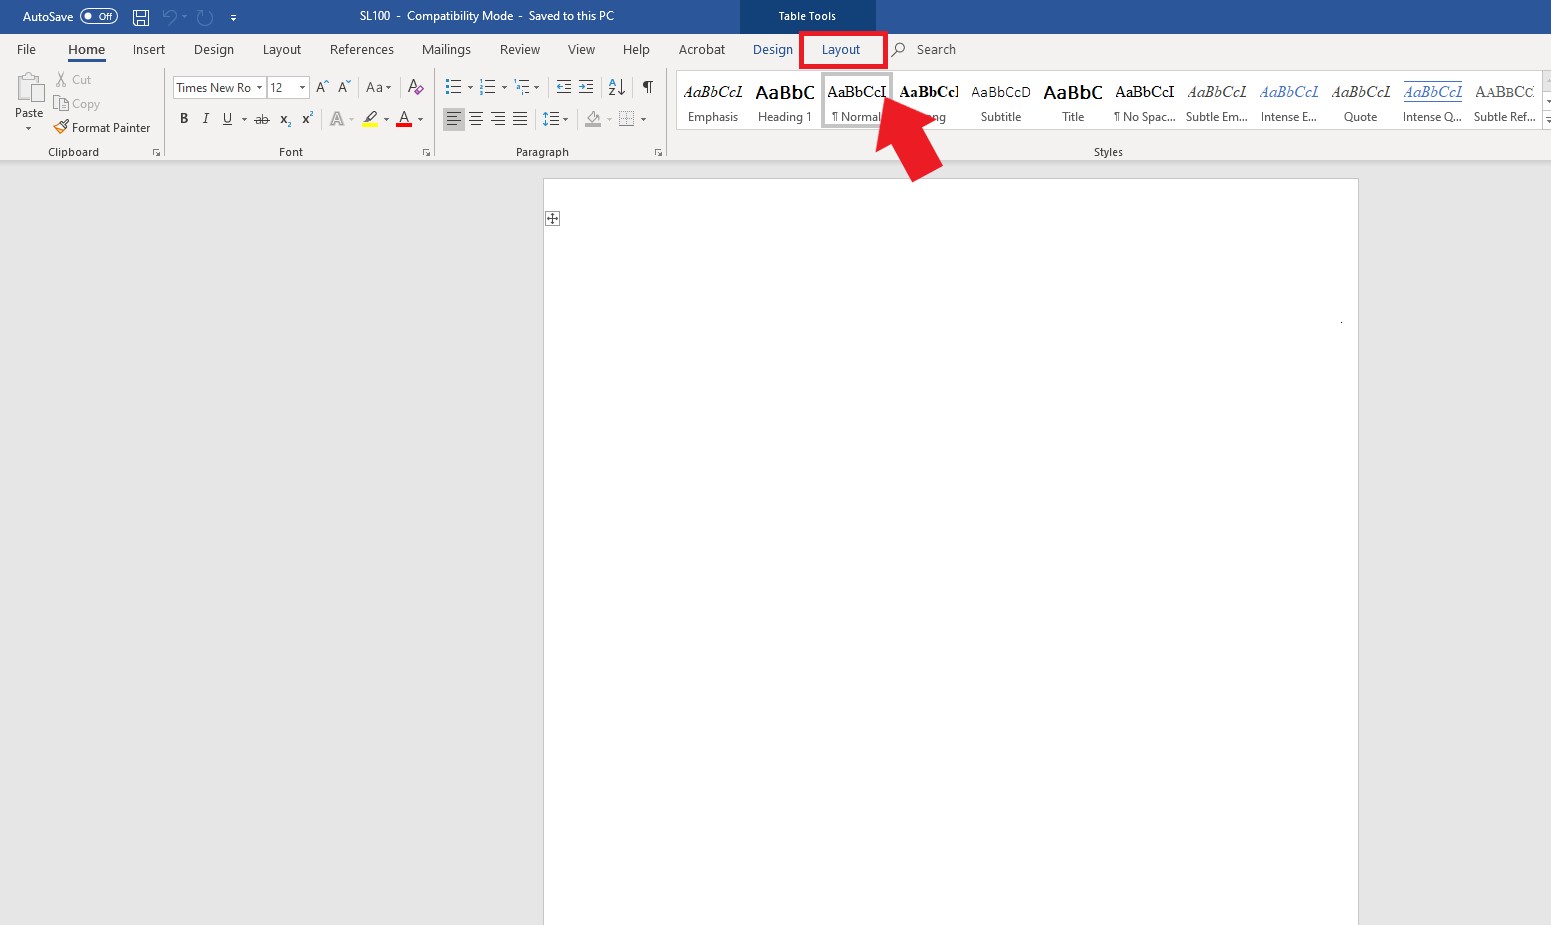1551x925 pixels.
Task: Center-align the paragraph text
Action: (x=476, y=119)
